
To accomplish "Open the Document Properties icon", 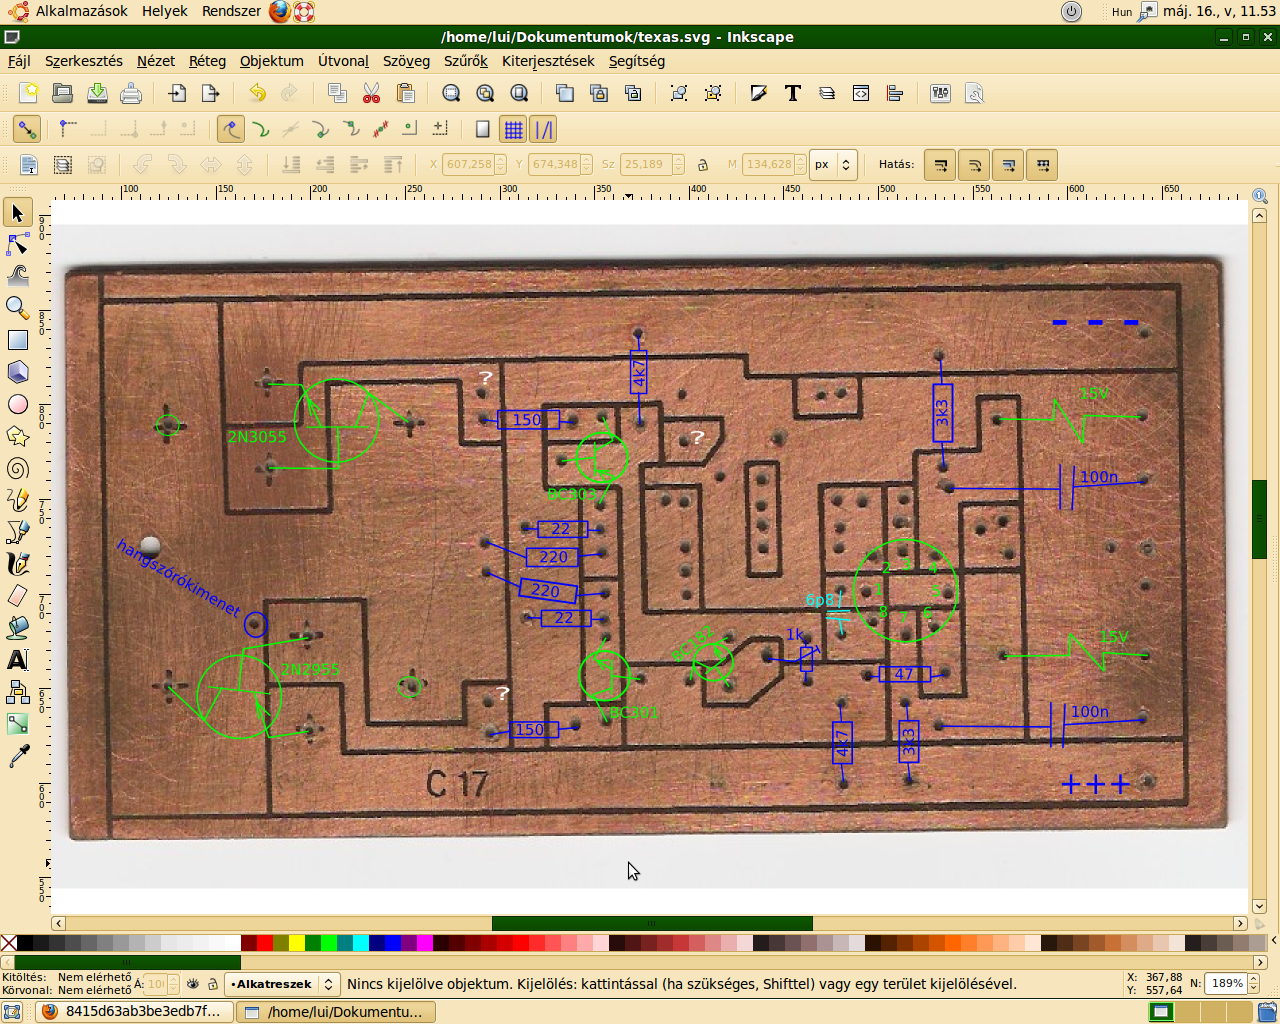I will [974, 93].
